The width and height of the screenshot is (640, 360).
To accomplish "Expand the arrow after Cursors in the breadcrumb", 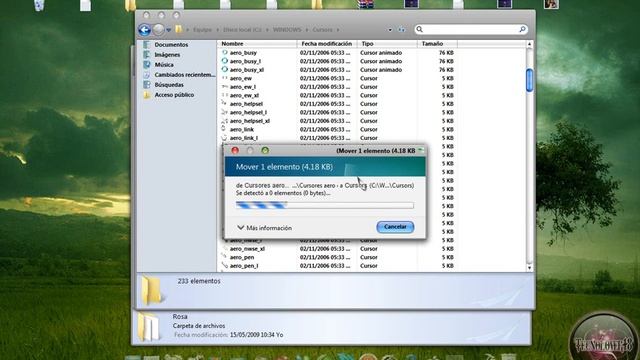I will tap(338, 30).
